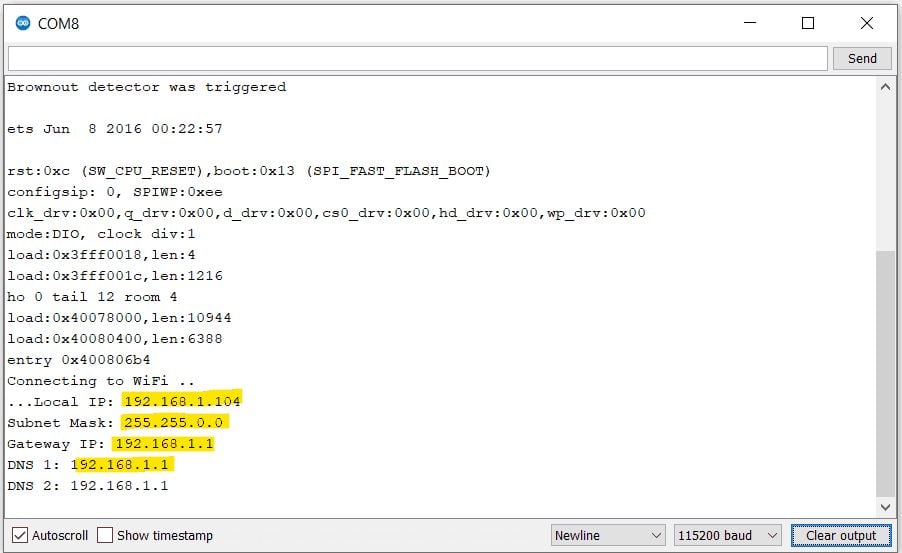Click the highlighted Gateway IP value
This screenshot has height=553, width=902.
164,443
